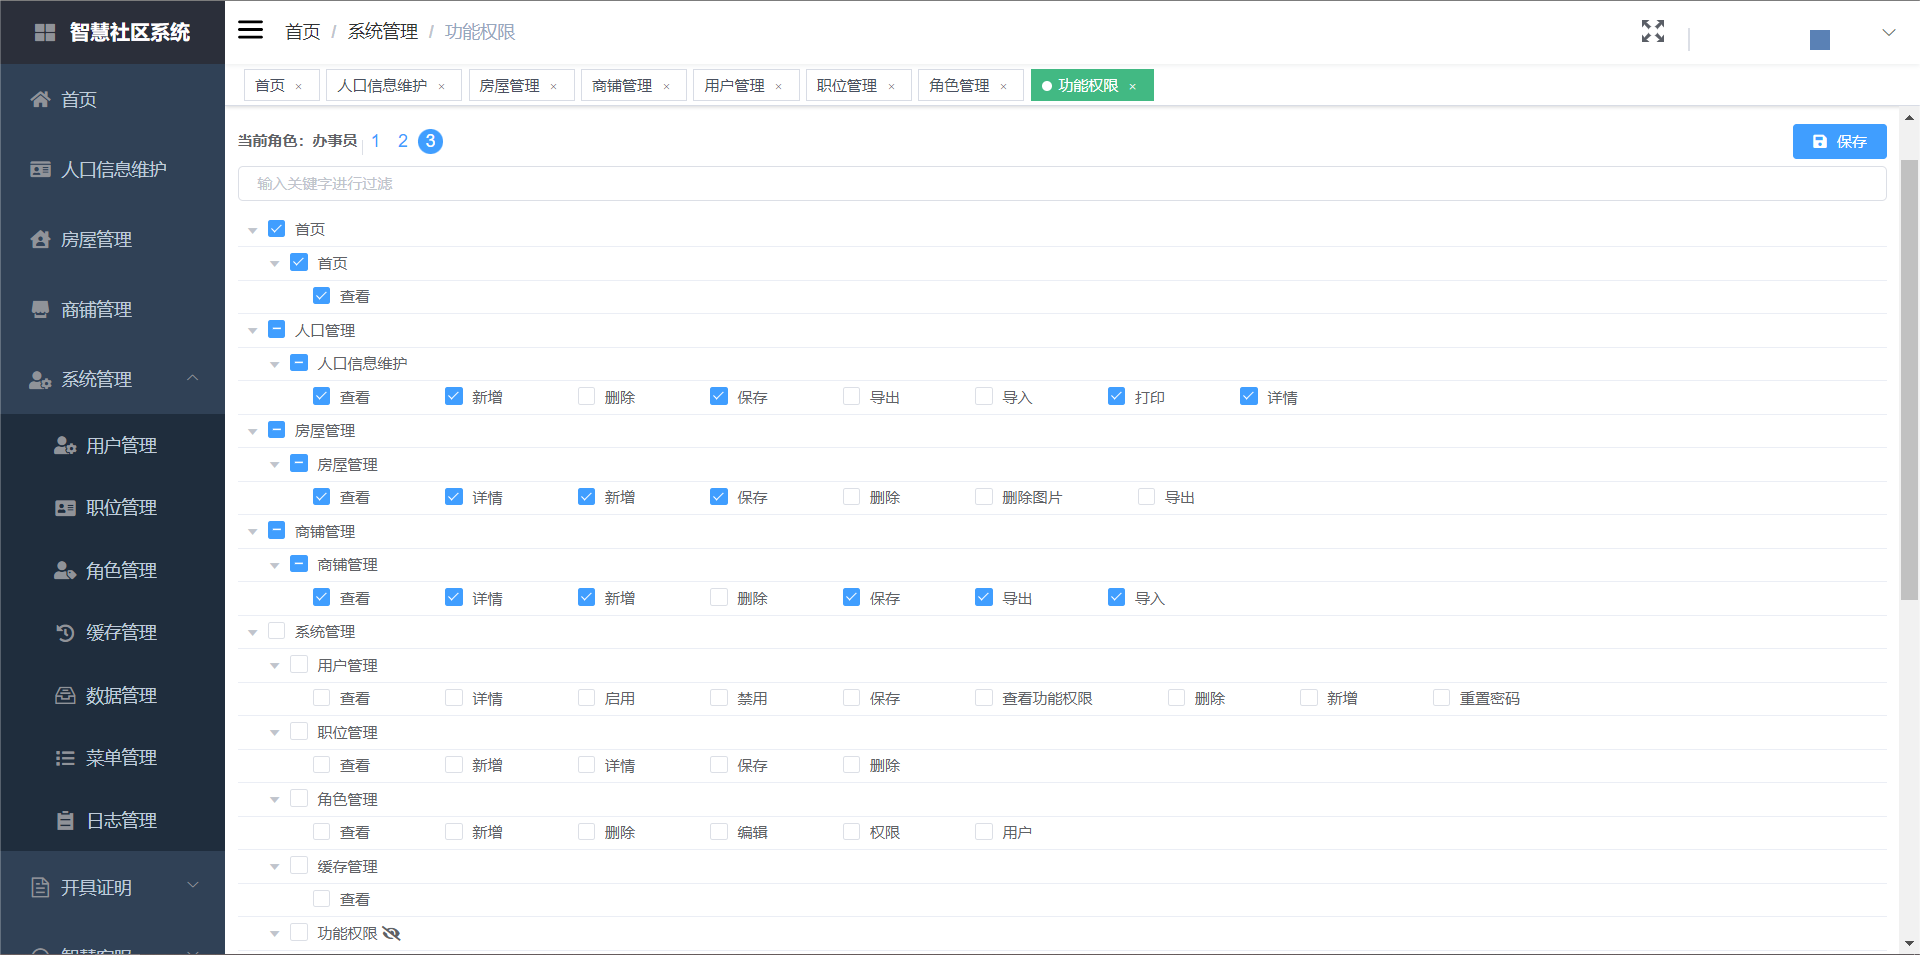The height and width of the screenshot is (955, 1920).
Task: Click the 保存 save button
Action: [1839, 141]
